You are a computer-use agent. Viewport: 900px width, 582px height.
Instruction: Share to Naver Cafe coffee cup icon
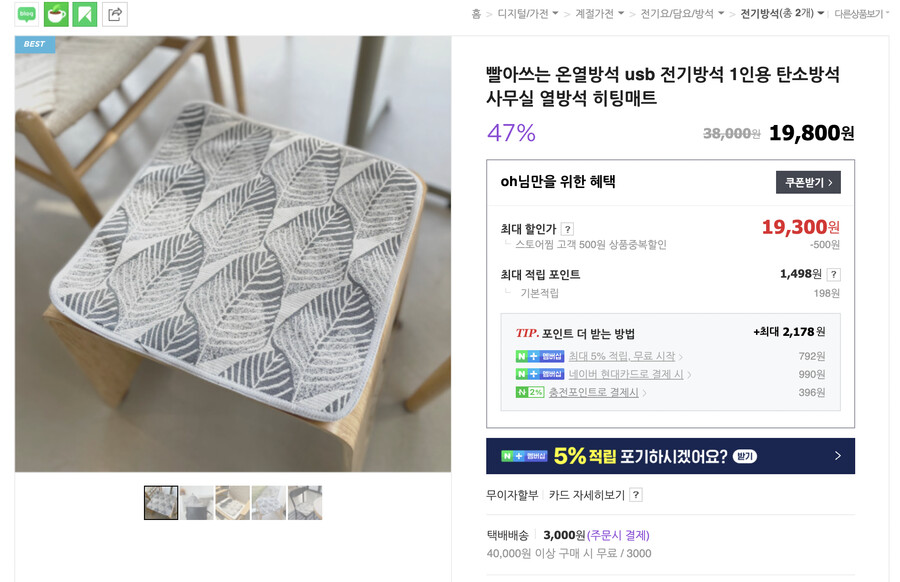click(56, 14)
